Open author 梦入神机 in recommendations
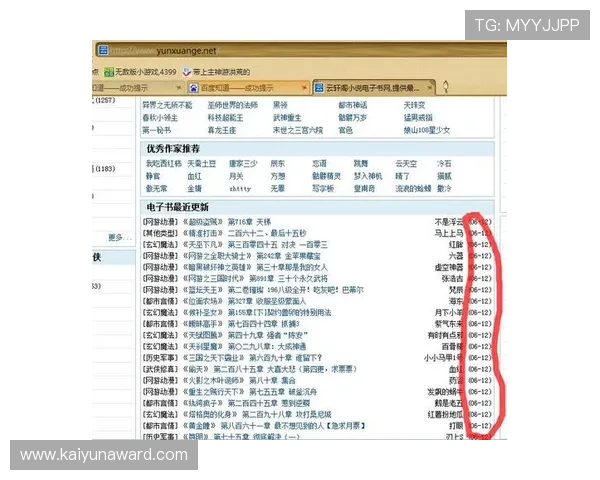600x480 pixels. tap(368, 176)
